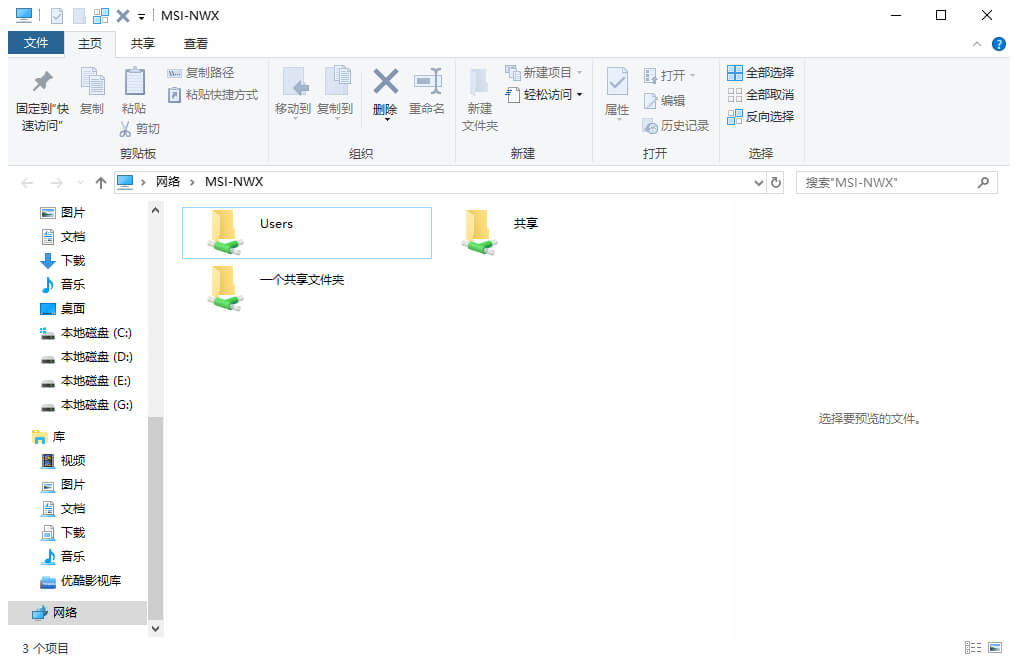Click the refresh icon beside address bar

[776, 183]
